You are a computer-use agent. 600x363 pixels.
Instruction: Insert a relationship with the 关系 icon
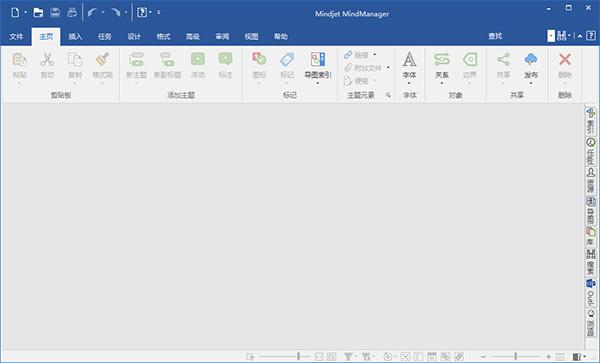442,59
